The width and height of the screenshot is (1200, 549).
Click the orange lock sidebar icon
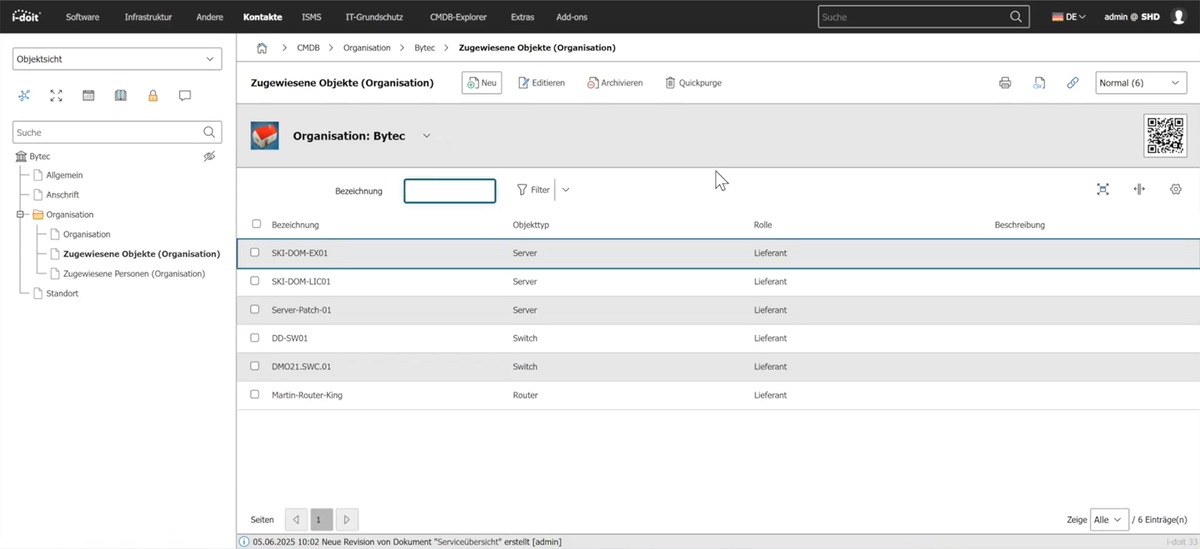pos(153,95)
